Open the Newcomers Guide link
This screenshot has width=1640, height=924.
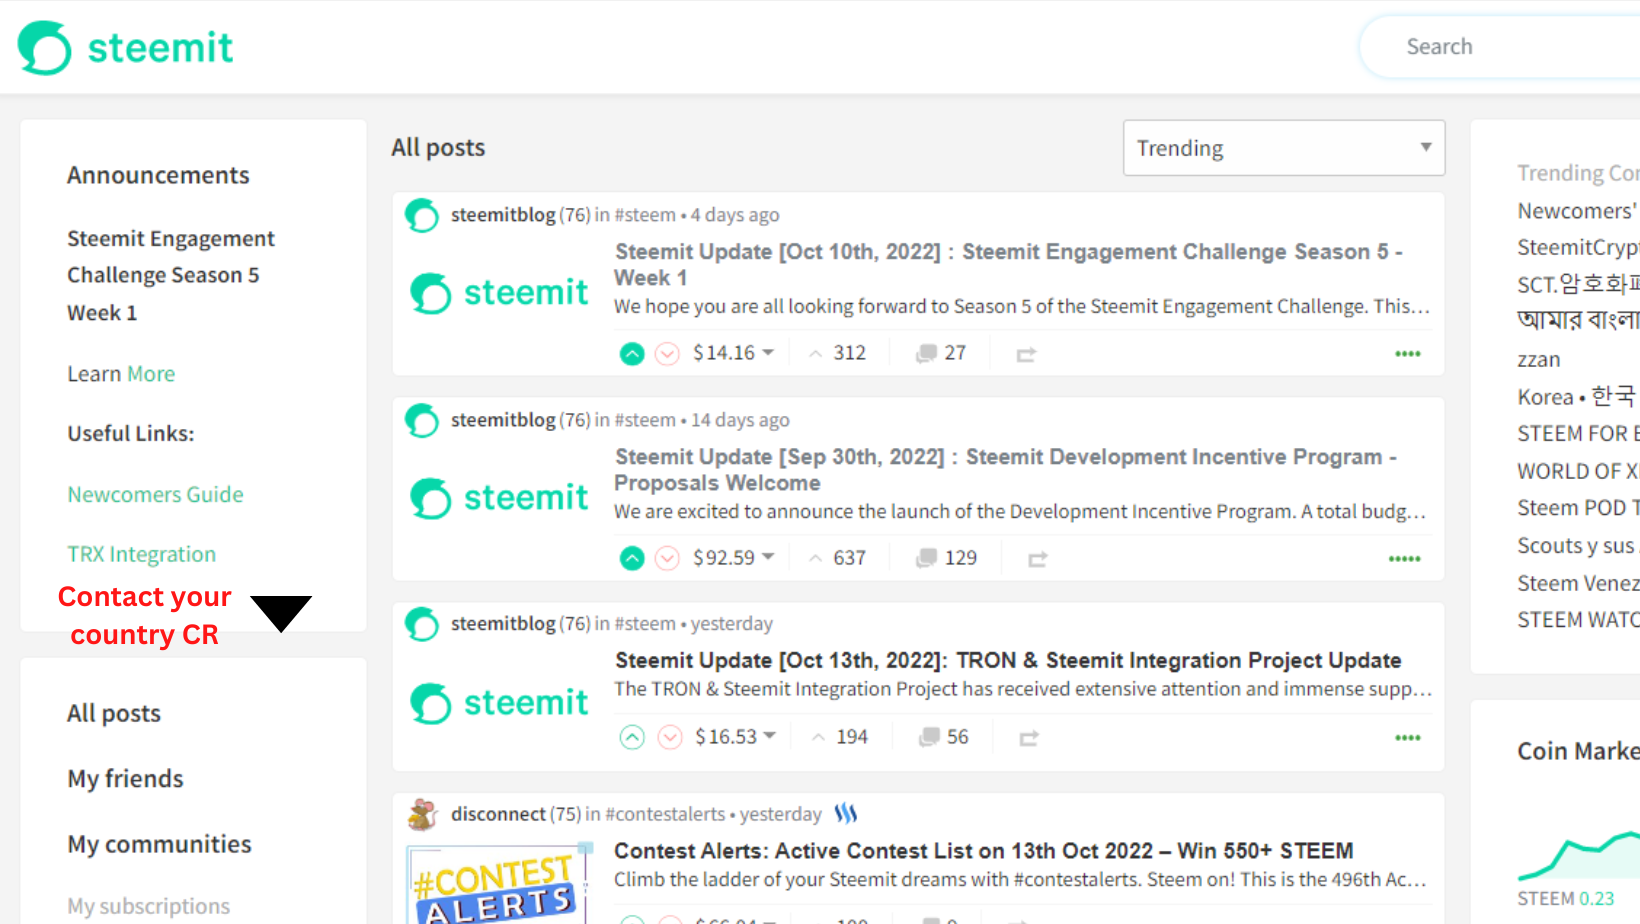point(155,495)
